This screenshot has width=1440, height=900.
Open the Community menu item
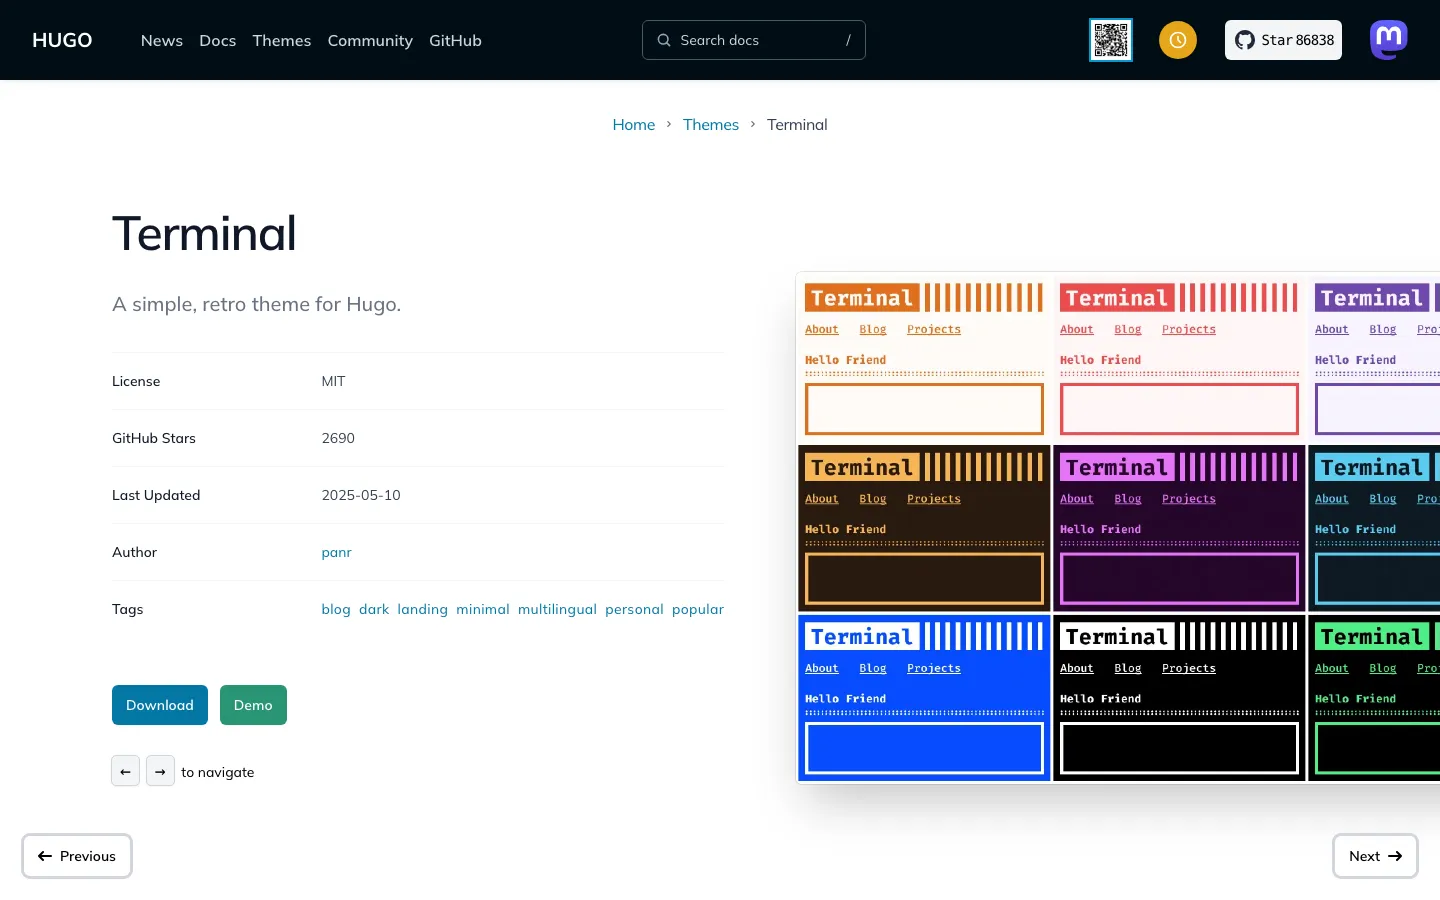[370, 40]
